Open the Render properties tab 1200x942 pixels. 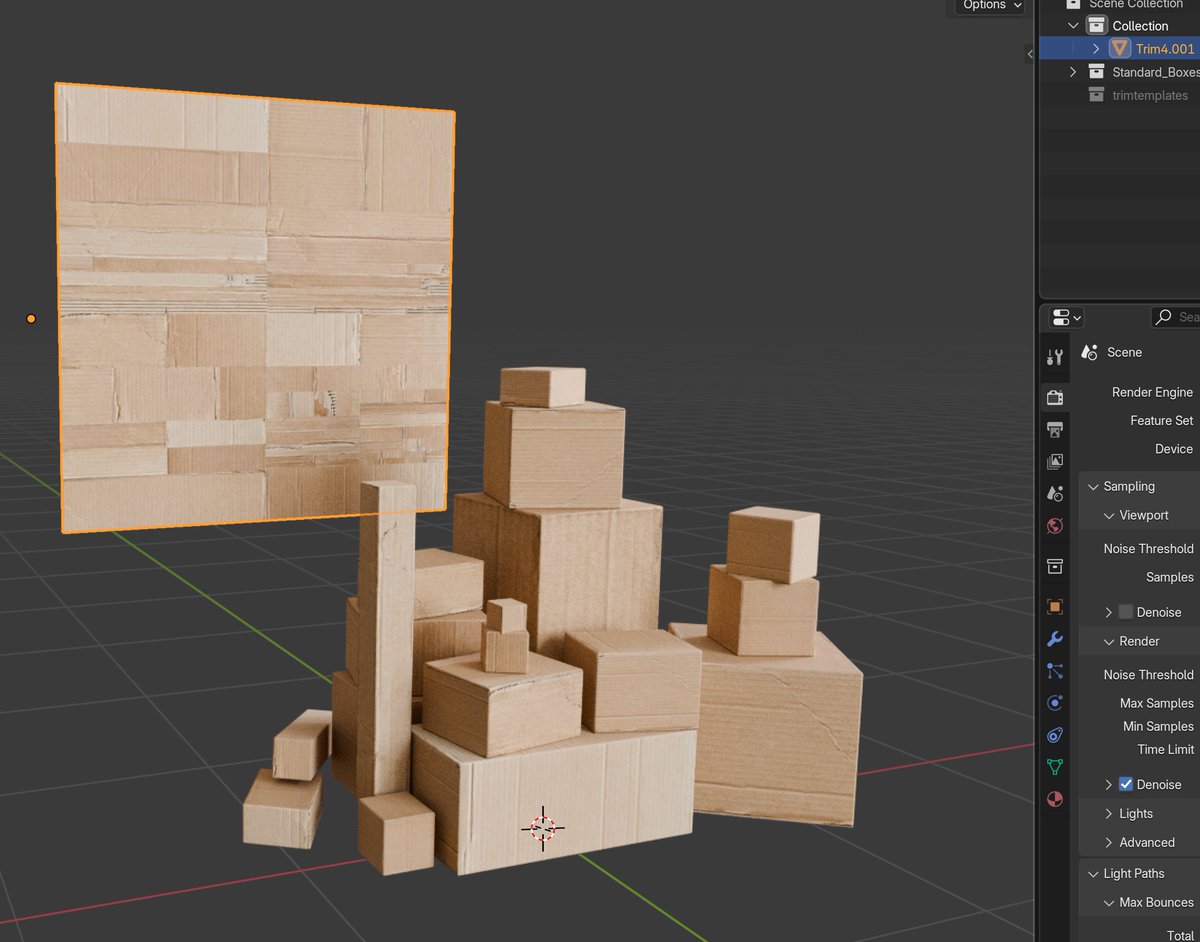coord(1054,397)
